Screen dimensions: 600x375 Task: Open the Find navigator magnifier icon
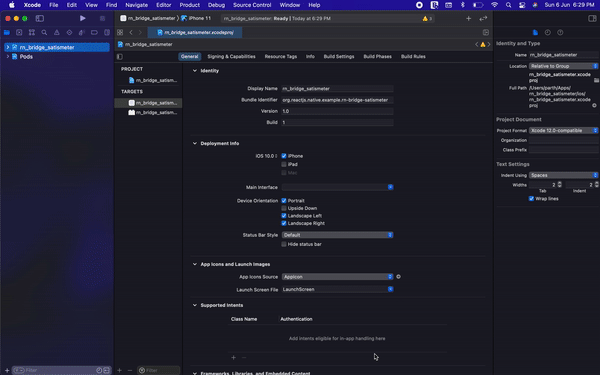[44, 33]
